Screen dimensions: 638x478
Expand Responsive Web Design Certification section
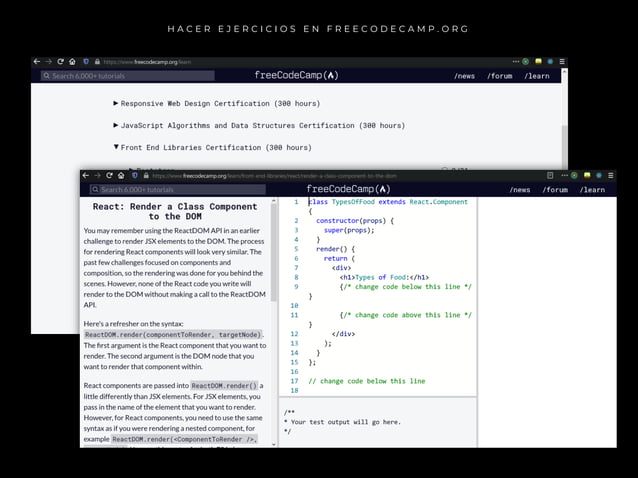pyautogui.click(x=216, y=103)
